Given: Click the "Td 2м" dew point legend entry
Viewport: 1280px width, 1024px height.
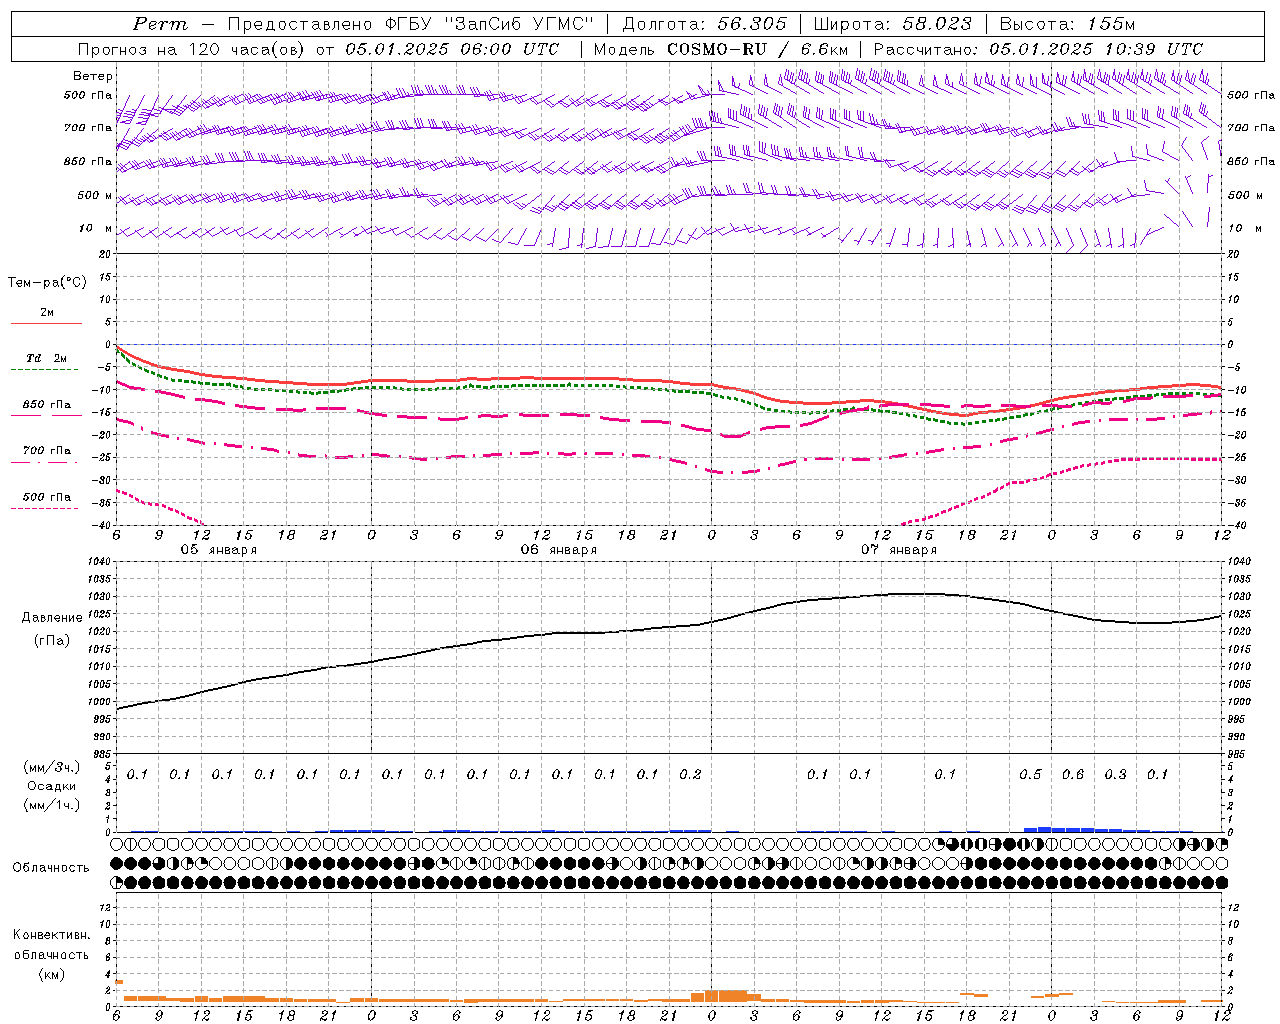Looking at the screenshot, I should coord(47,358).
